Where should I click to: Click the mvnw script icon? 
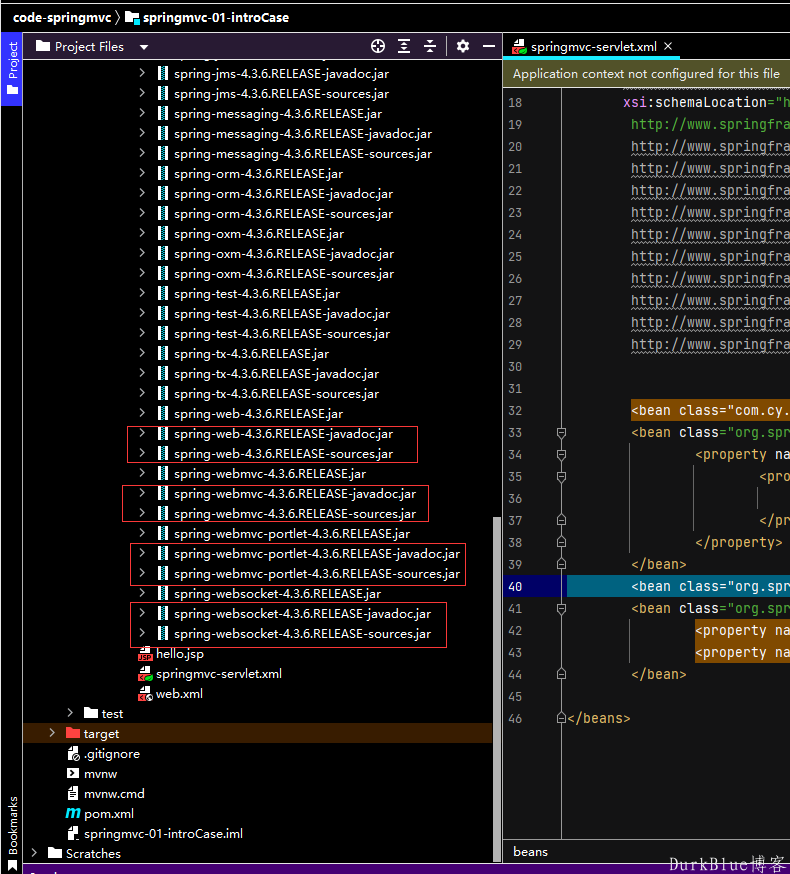tap(73, 773)
